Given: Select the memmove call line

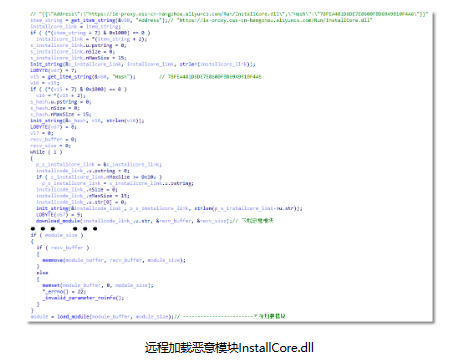Looking at the screenshot, I should coord(114,260).
